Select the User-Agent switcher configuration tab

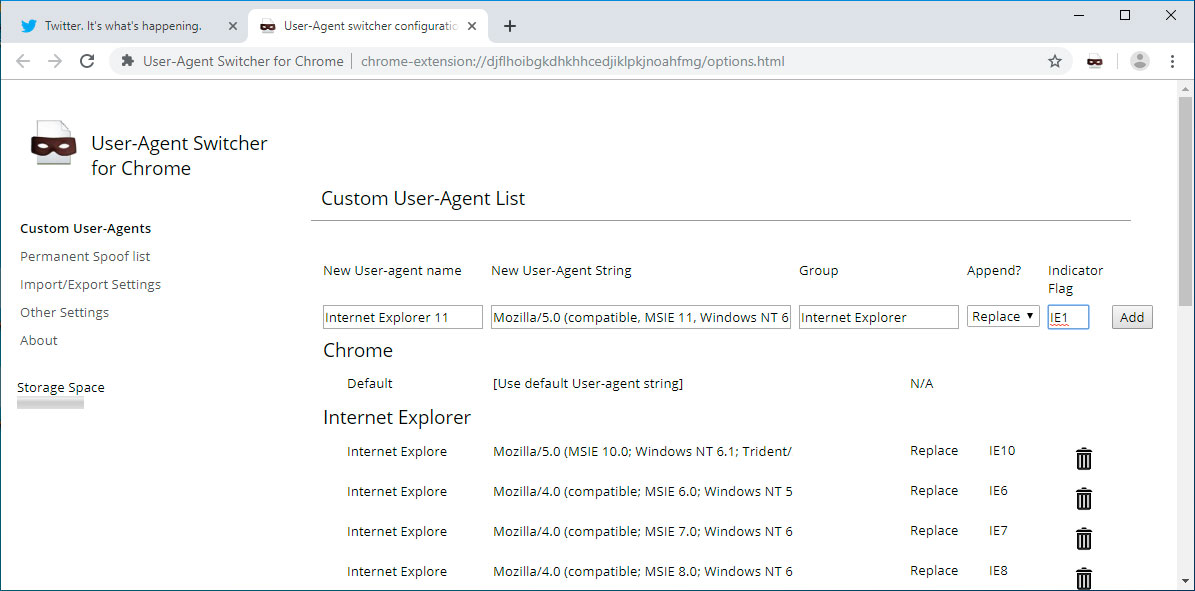tap(368, 26)
